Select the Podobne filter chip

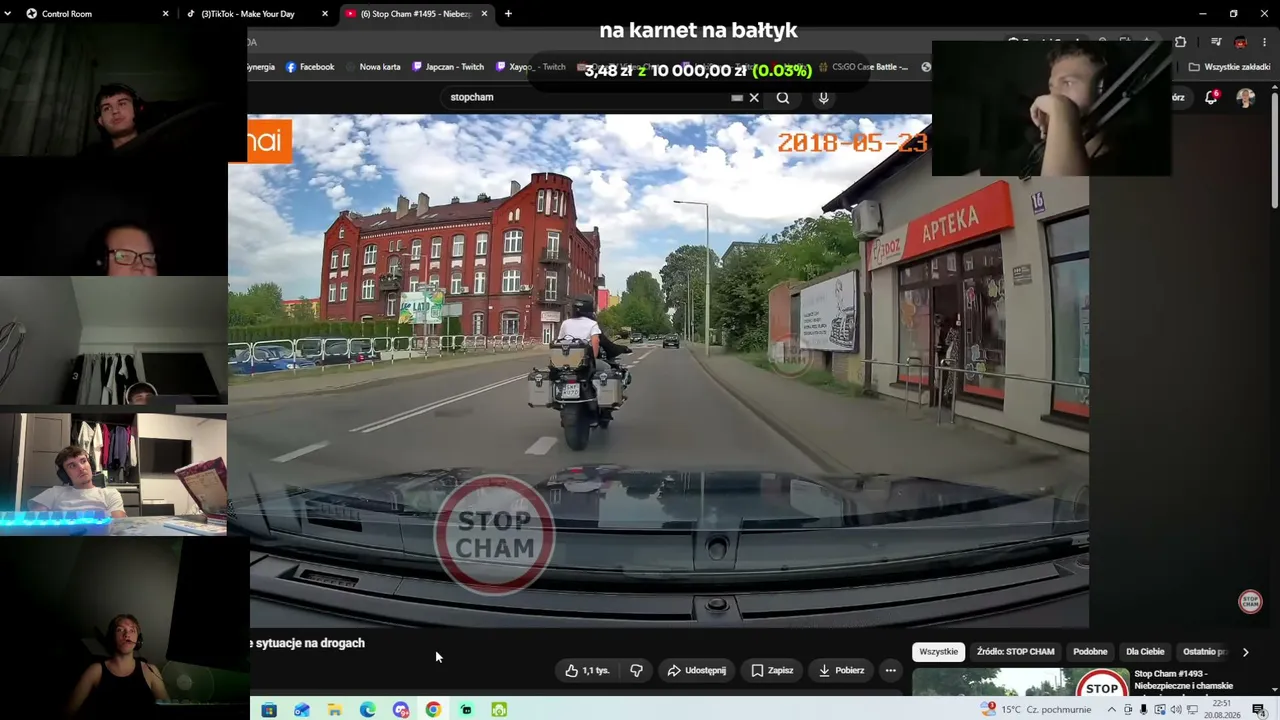pos(1090,651)
